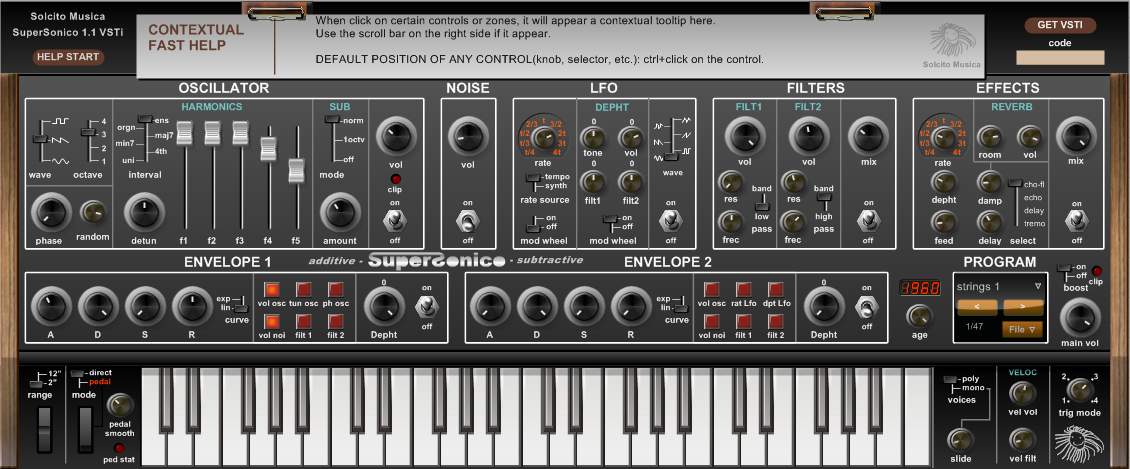Click the oscillator random knob
This screenshot has height=469, width=1130.
pyautogui.click(x=93, y=213)
